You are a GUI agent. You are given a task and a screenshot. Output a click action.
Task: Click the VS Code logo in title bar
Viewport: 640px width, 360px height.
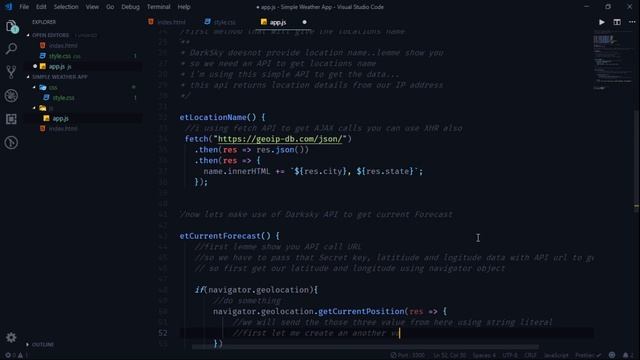(9, 7)
